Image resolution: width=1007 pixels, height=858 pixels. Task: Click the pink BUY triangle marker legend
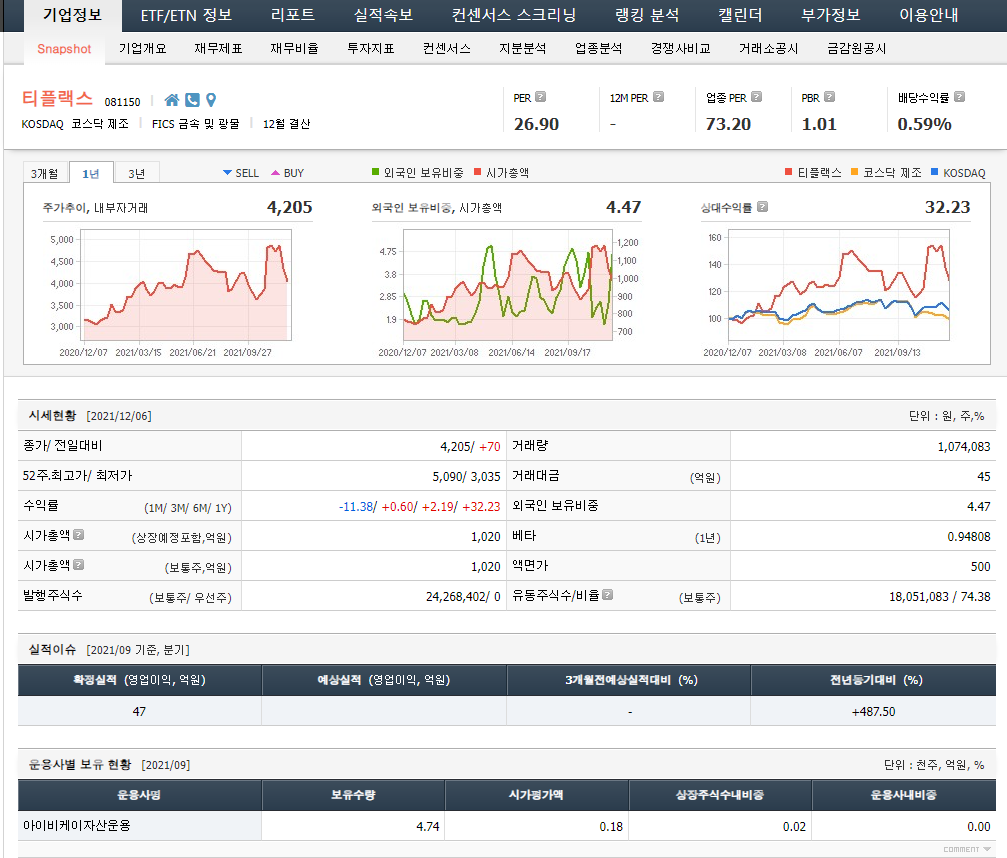coord(276,173)
